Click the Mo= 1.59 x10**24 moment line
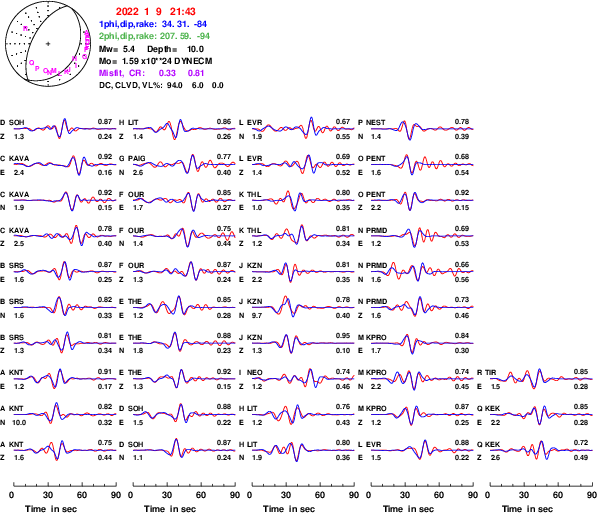This screenshot has width=597, height=513. pyautogui.click(x=155, y=61)
